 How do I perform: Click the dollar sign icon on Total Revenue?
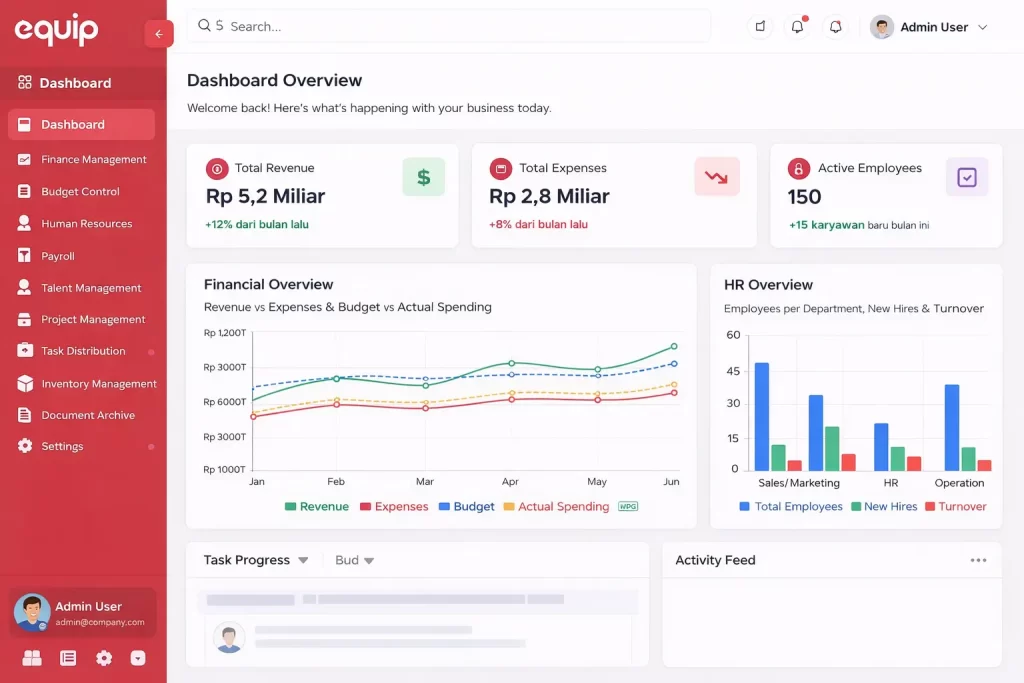(423, 177)
